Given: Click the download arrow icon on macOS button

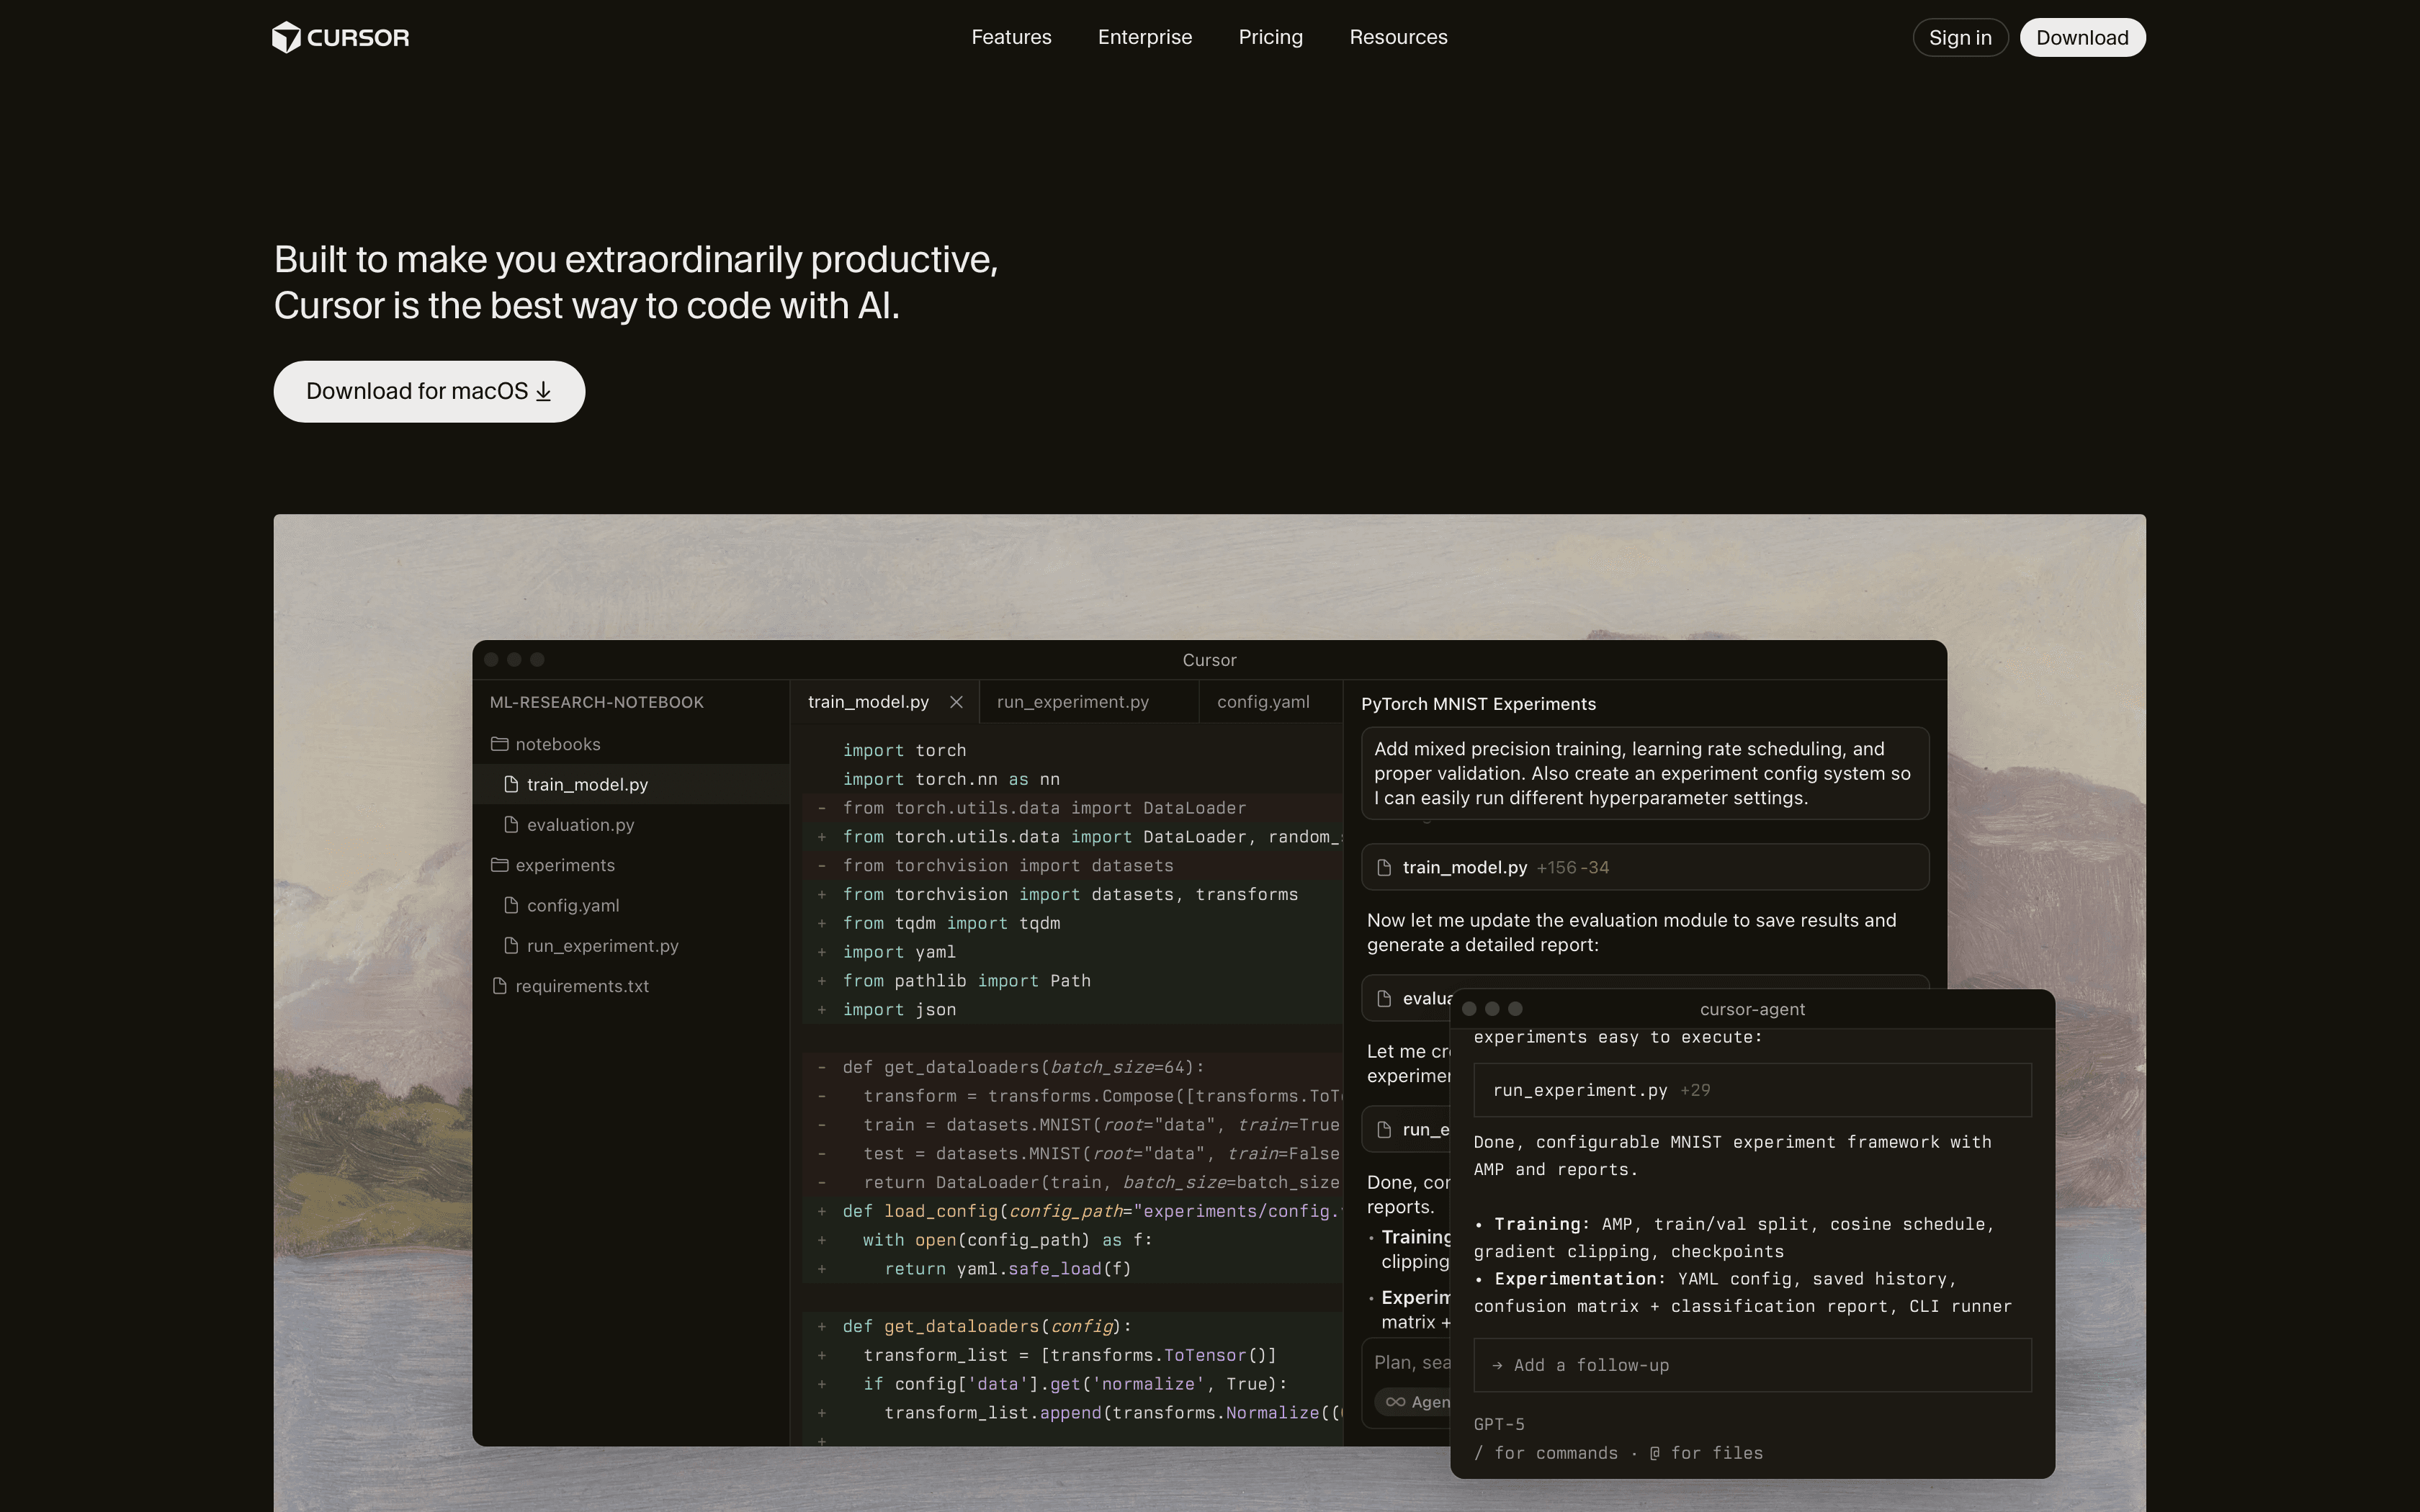Looking at the screenshot, I should click(x=543, y=391).
